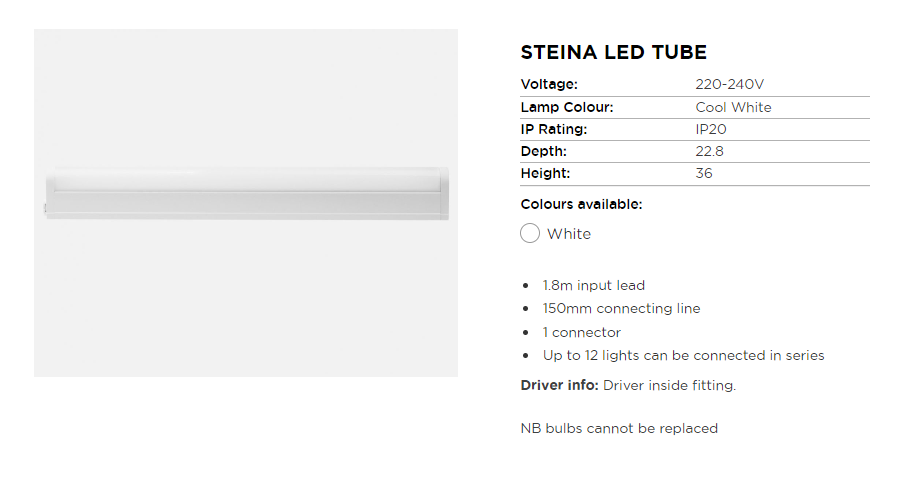The image size is (912, 502).
Task: Click the Depth label
Action: pyautogui.click(x=543, y=151)
